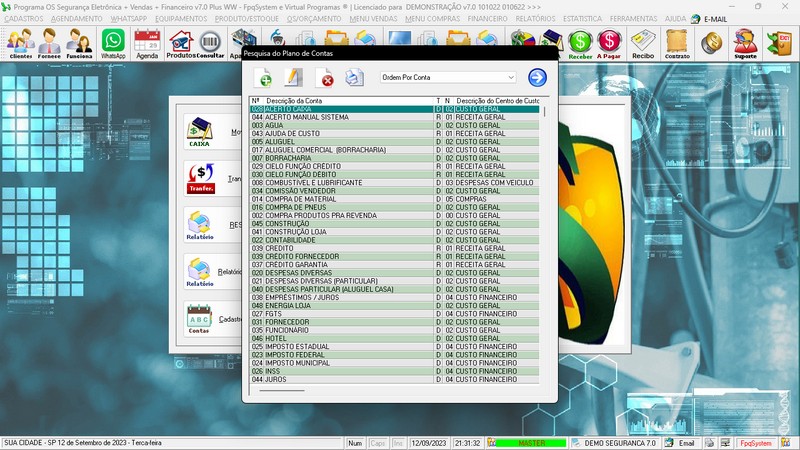The width and height of the screenshot is (800, 450).
Task: Click the print accounts list icon
Action: coord(354,78)
